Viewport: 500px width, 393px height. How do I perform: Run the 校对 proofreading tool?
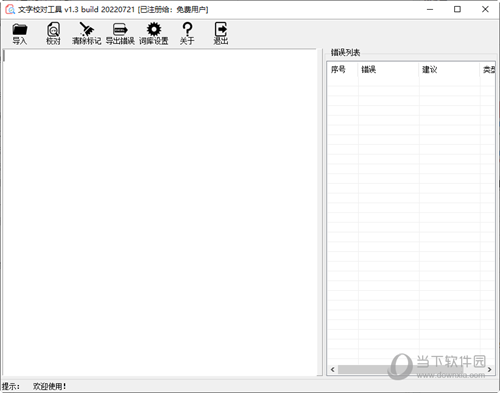pyautogui.click(x=53, y=34)
